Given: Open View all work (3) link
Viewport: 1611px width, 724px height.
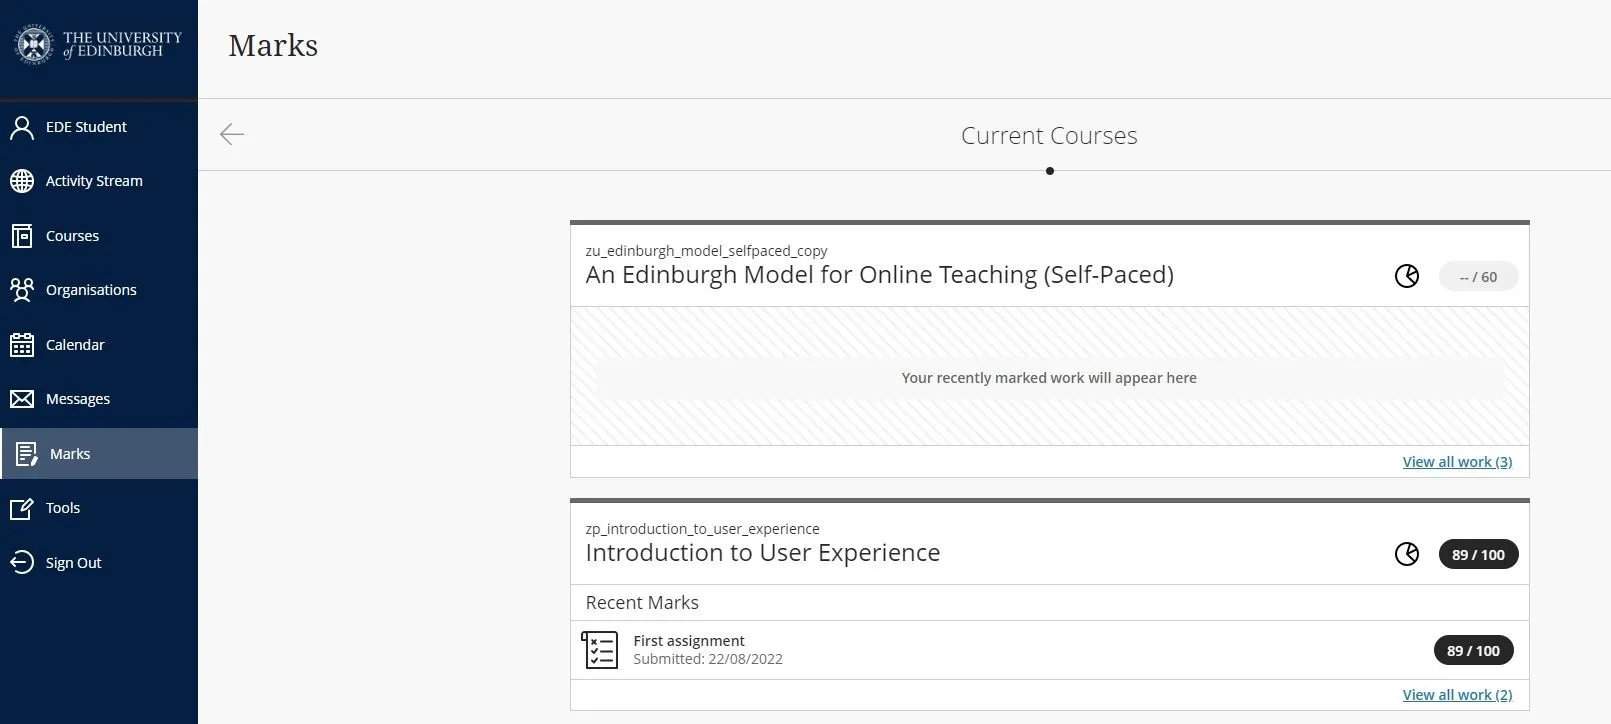Looking at the screenshot, I should 1457,462.
